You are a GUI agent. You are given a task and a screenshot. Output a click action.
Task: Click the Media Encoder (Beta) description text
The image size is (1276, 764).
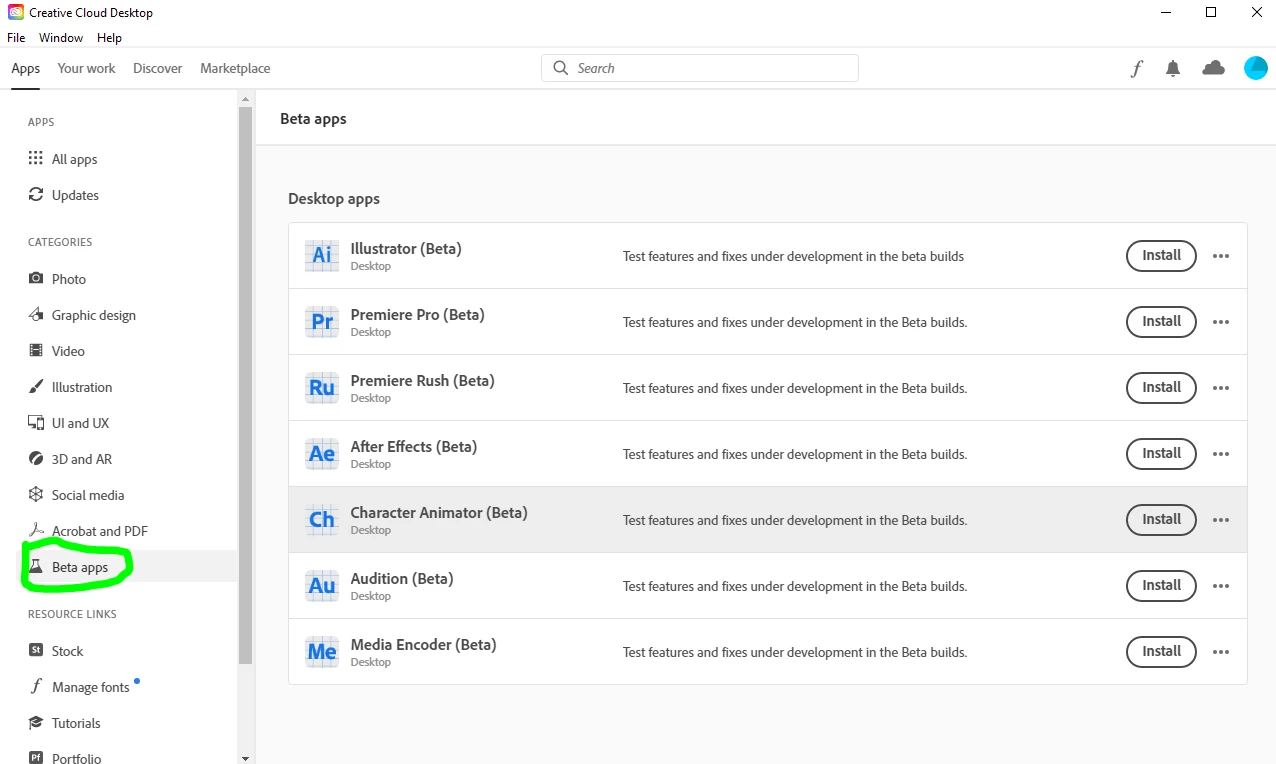[795, 652]
